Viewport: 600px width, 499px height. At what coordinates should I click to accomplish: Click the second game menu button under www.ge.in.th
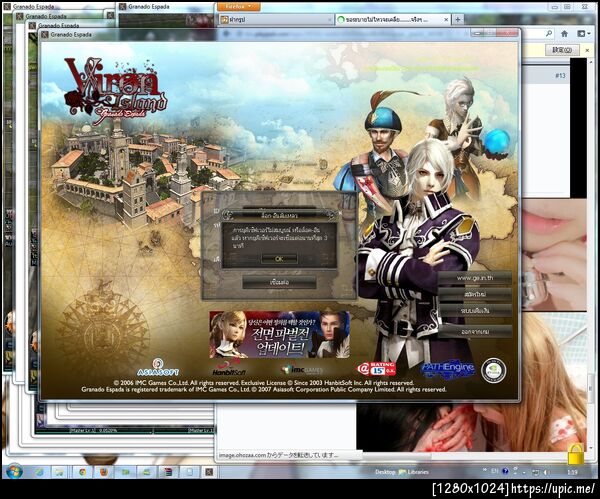tap(475, 295)
